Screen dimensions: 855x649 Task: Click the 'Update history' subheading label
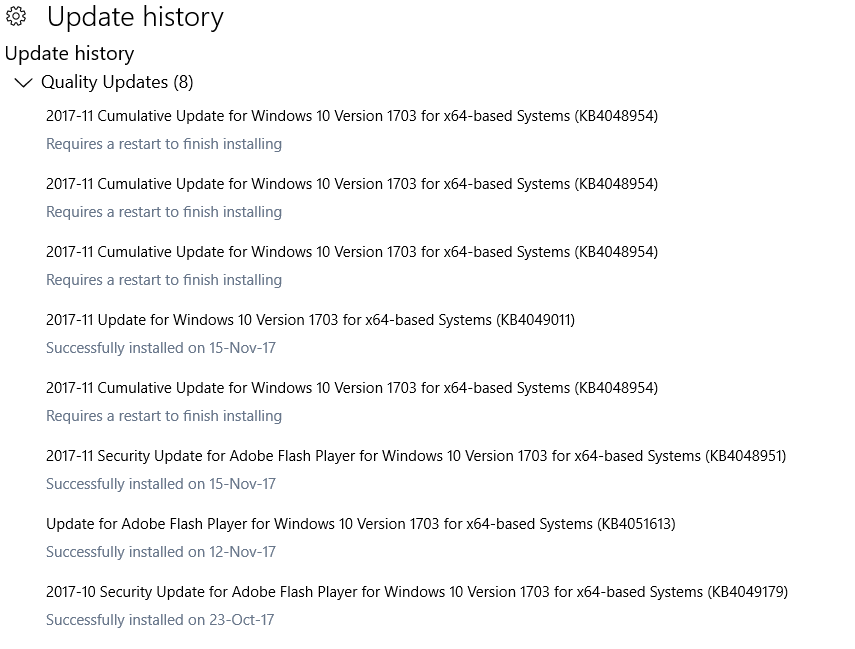click(x=69, y=53)
